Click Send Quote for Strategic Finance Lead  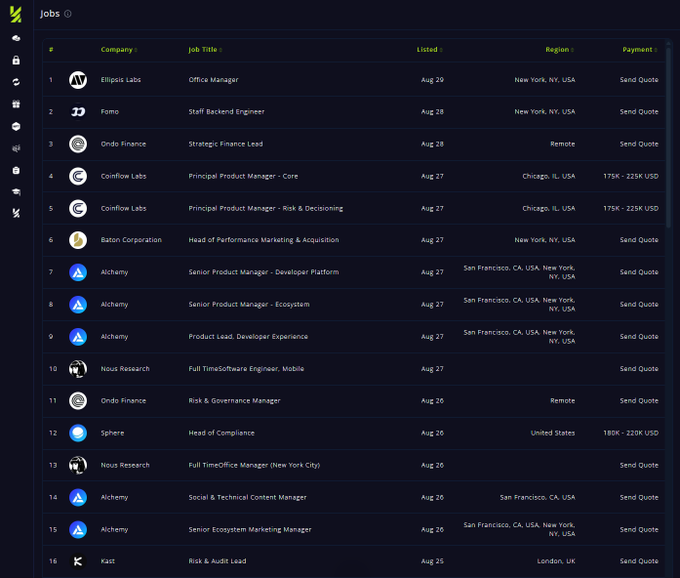click(x=639, y=144)
